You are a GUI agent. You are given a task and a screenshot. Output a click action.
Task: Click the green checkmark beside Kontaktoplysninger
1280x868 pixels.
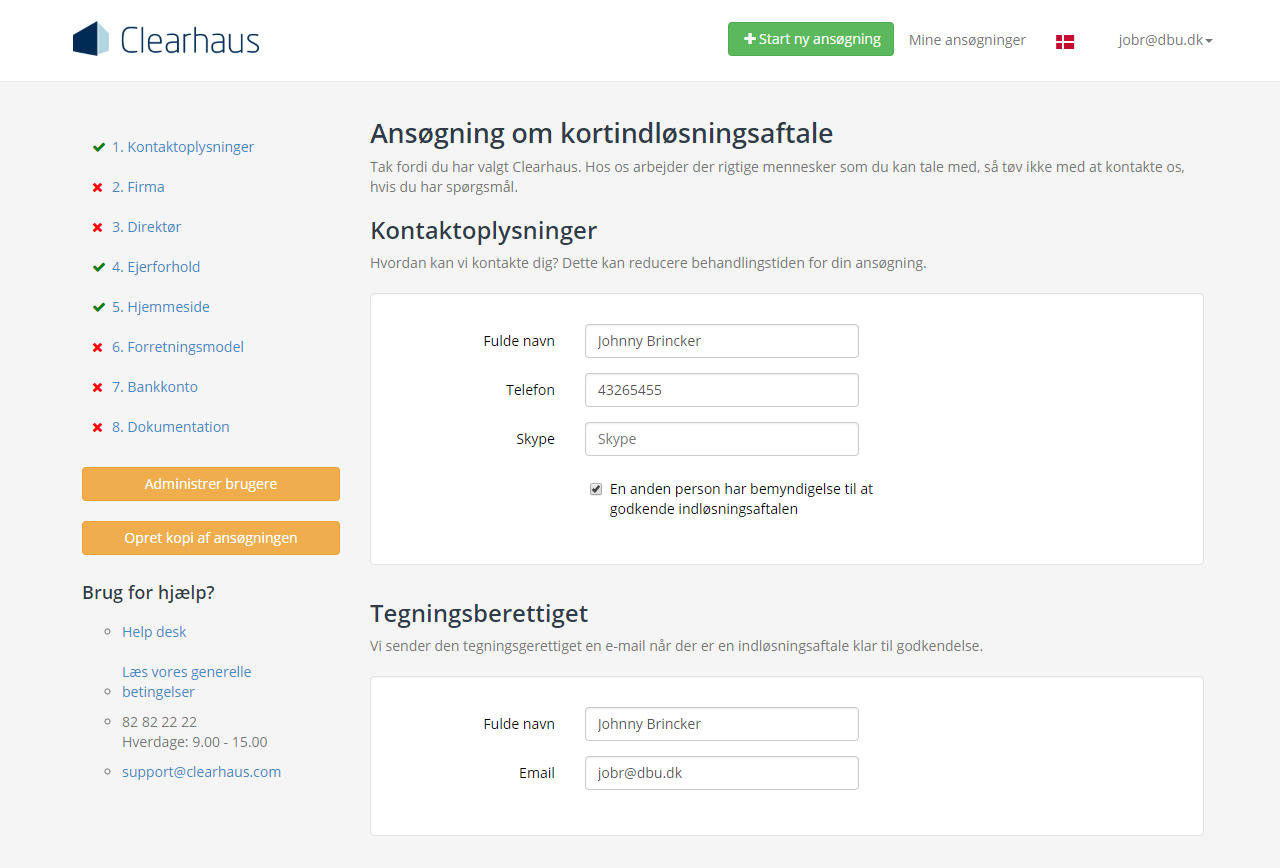coord(98,147)
